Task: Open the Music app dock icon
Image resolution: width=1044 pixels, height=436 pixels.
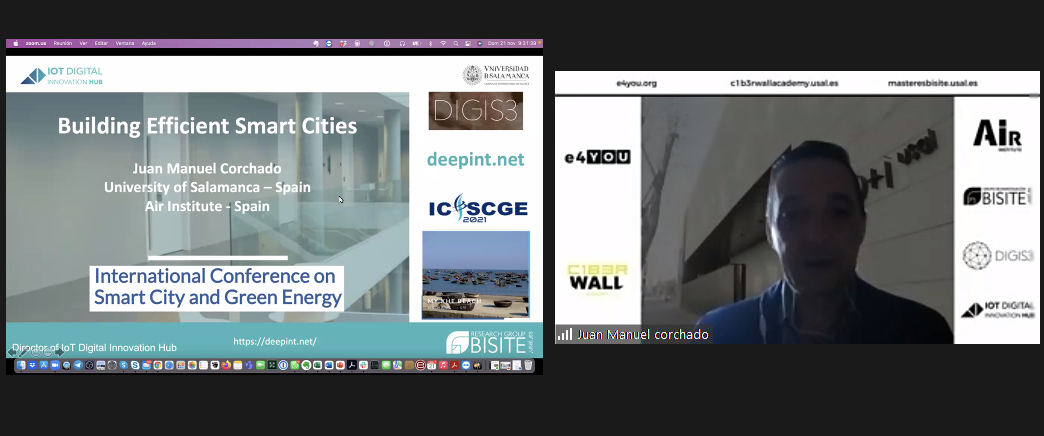Action: [443, 365]
